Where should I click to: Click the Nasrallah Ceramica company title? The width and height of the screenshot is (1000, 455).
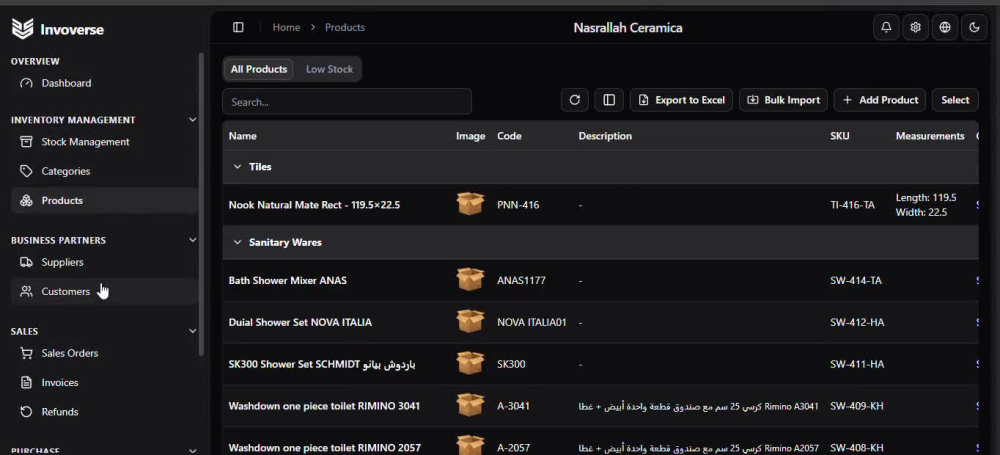click(x=628, y=27)
